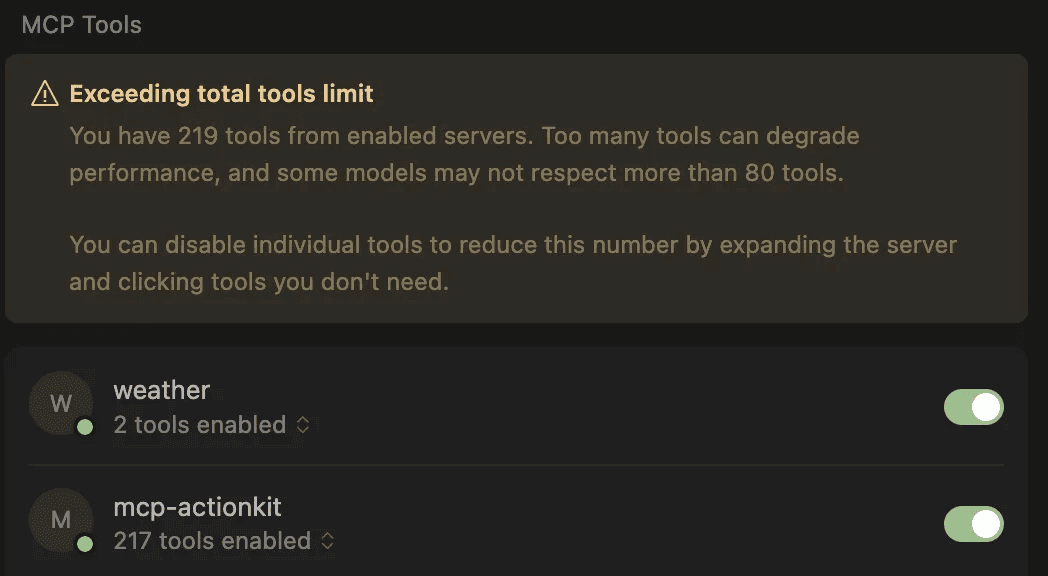Open the "217 tools enabled" tools list
The image size is (1048, 576).
click(212, 541)
